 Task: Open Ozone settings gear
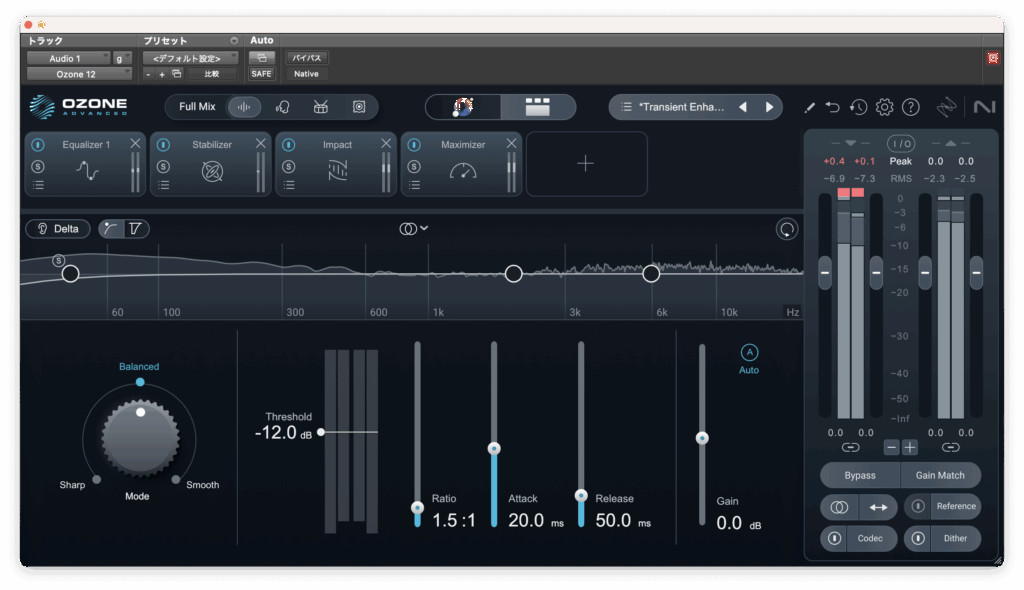coord(884,107)
